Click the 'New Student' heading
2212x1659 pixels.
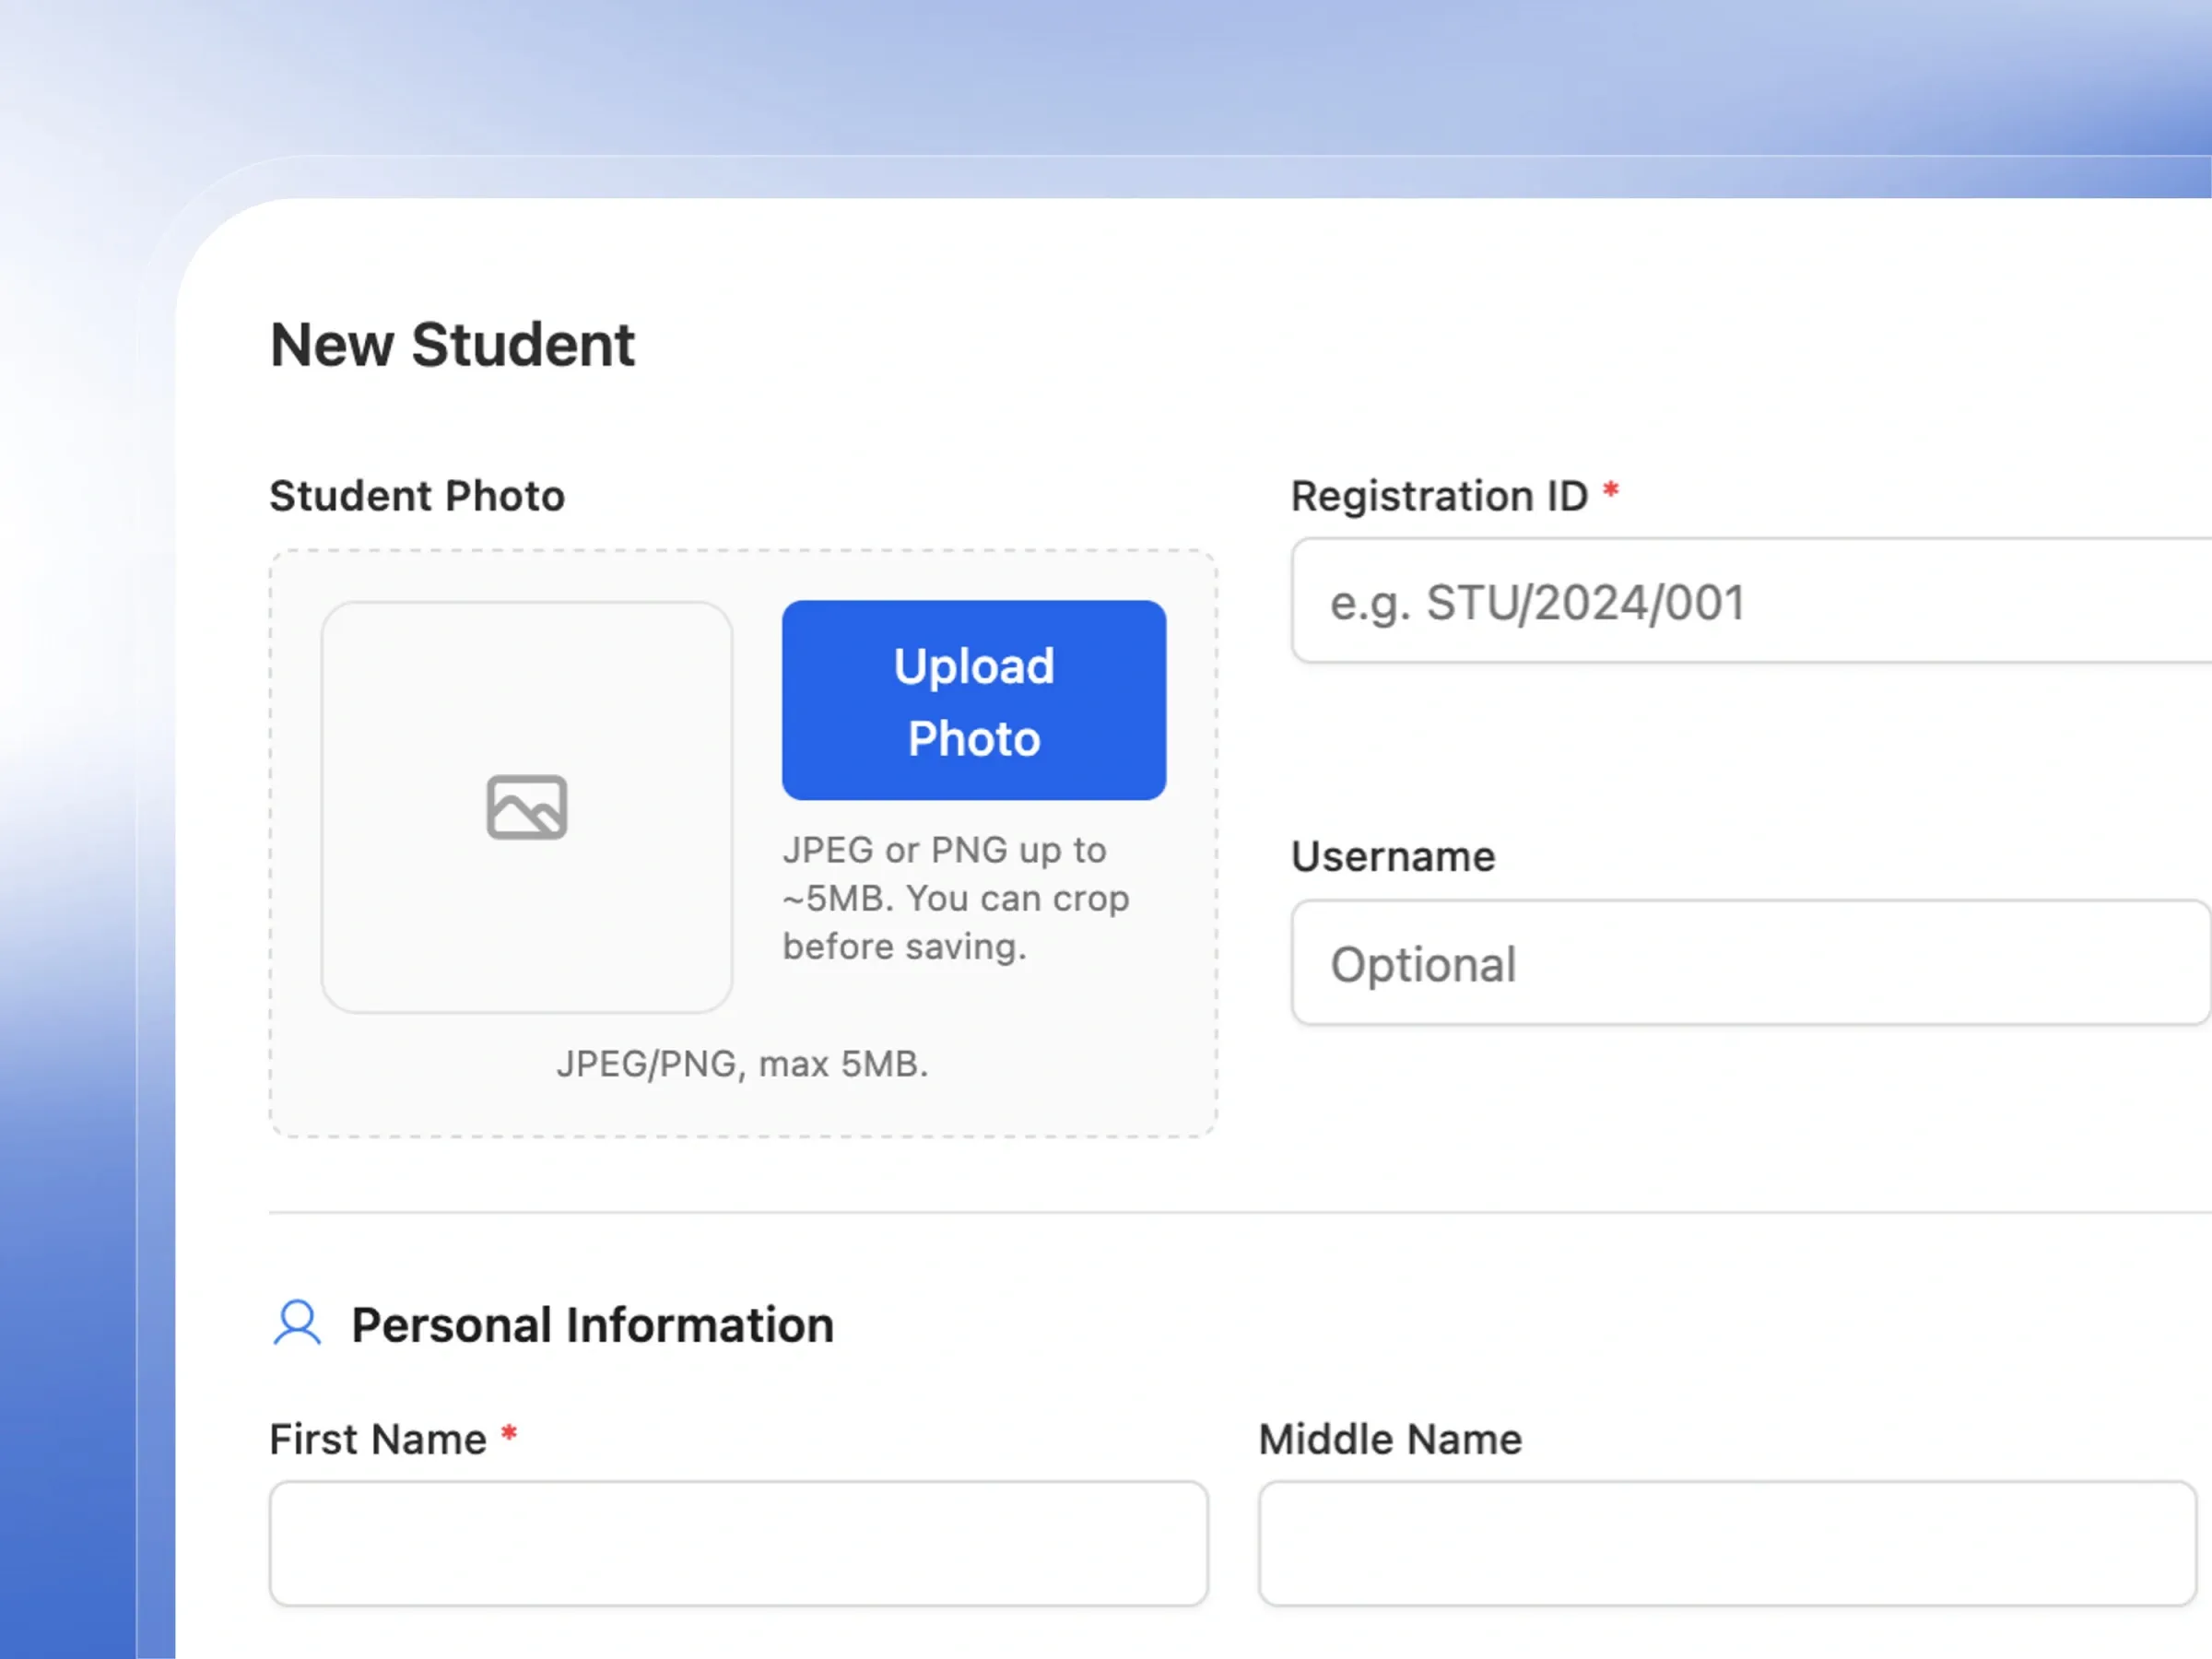452,345
